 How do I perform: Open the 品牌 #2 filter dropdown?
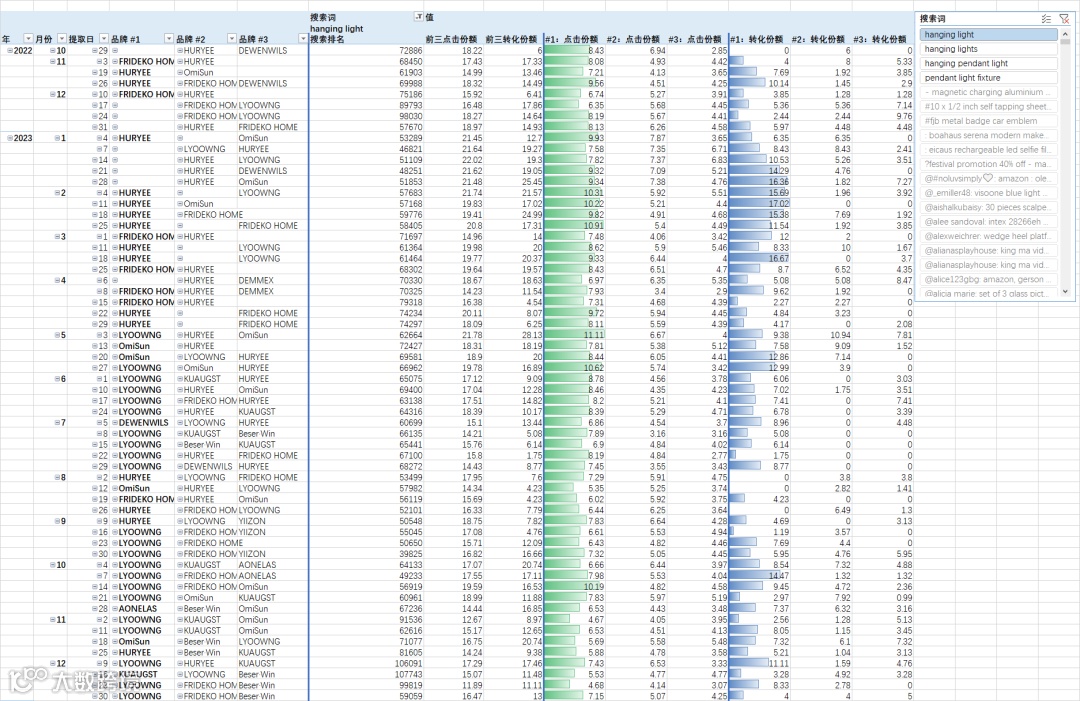(x=232, y=39)
